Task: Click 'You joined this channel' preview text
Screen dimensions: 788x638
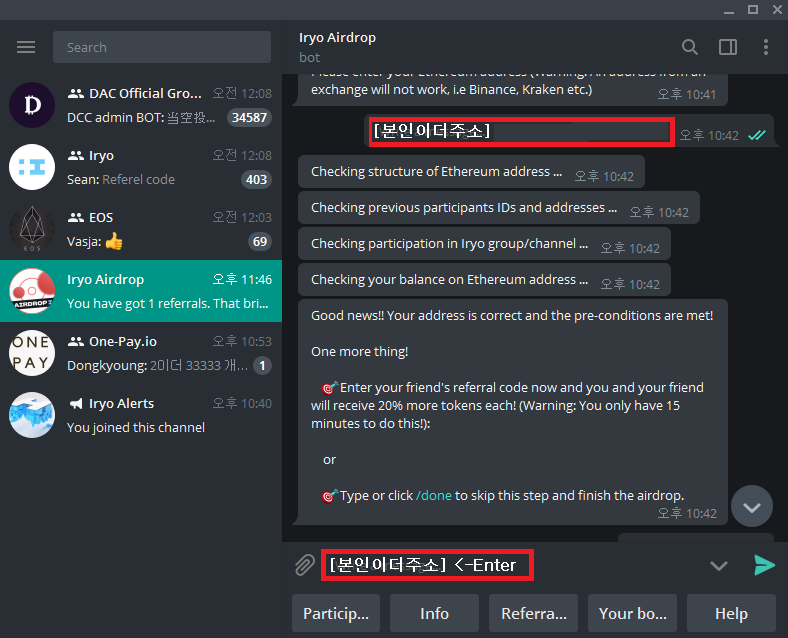Action: pyautogui.click(x=136, y=428)
